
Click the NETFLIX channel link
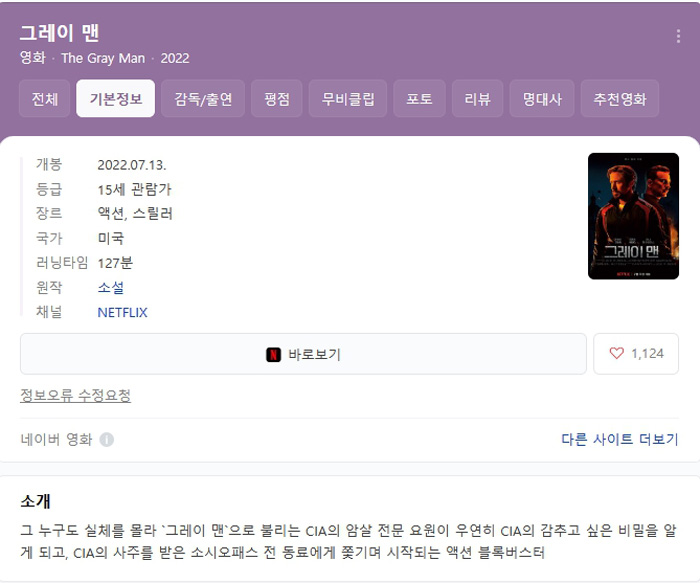122,312
